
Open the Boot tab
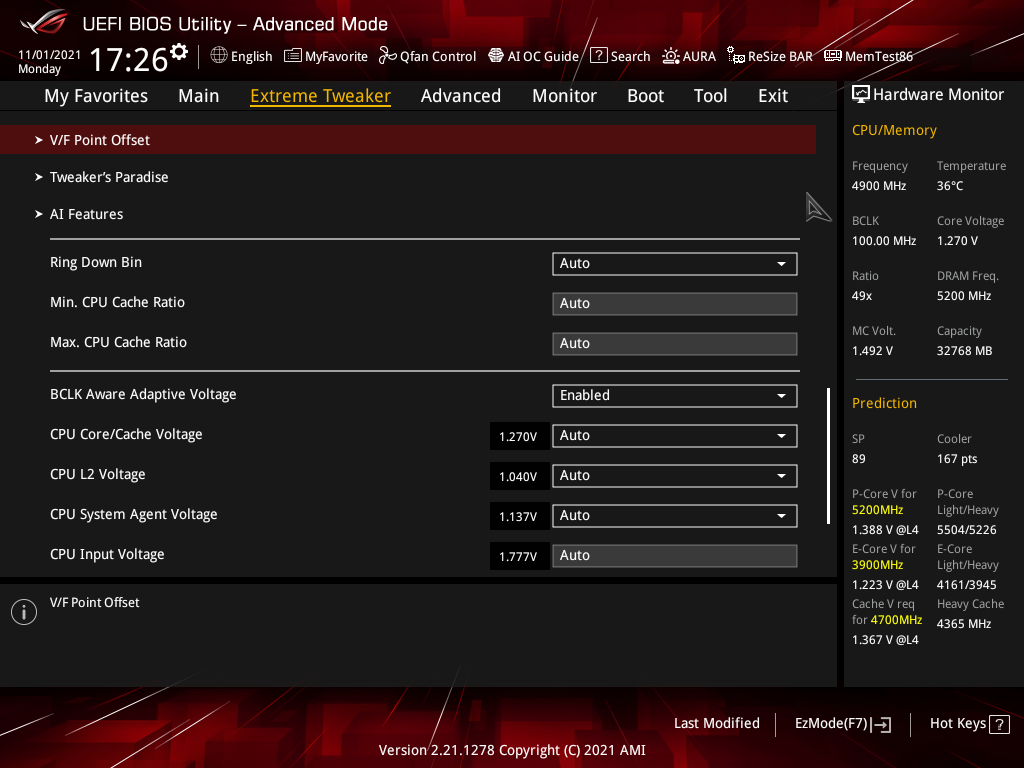(645, 96)
